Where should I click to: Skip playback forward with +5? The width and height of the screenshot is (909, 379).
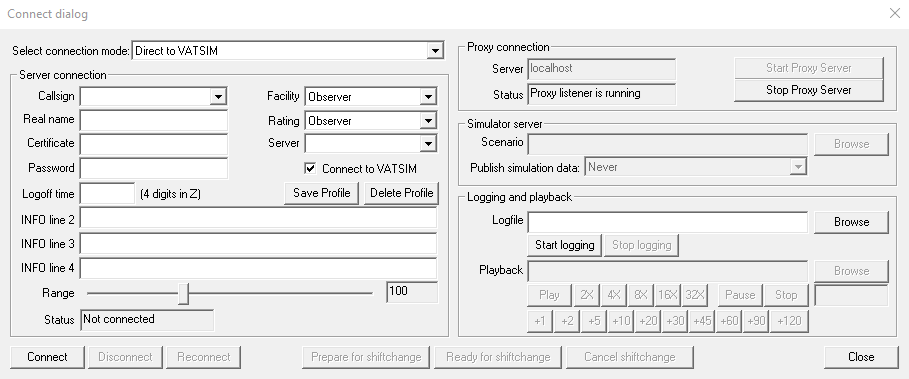(x=594, y=321)
